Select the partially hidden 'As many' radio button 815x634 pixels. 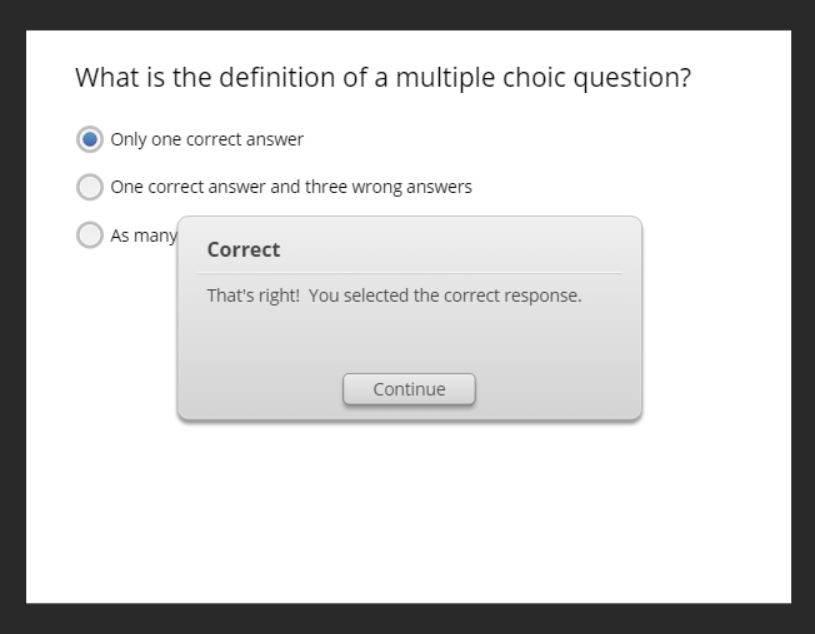click(x=90, y=236)
